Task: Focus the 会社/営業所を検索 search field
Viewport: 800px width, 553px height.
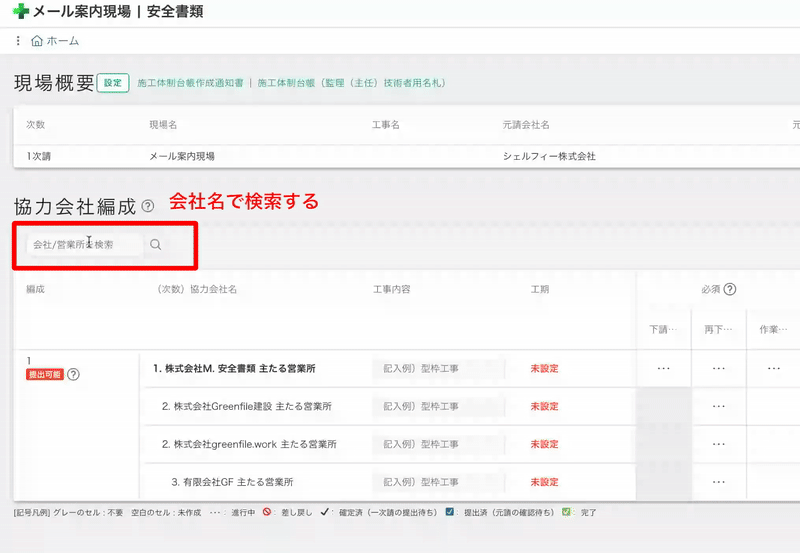Action: (x=85, y=244)
